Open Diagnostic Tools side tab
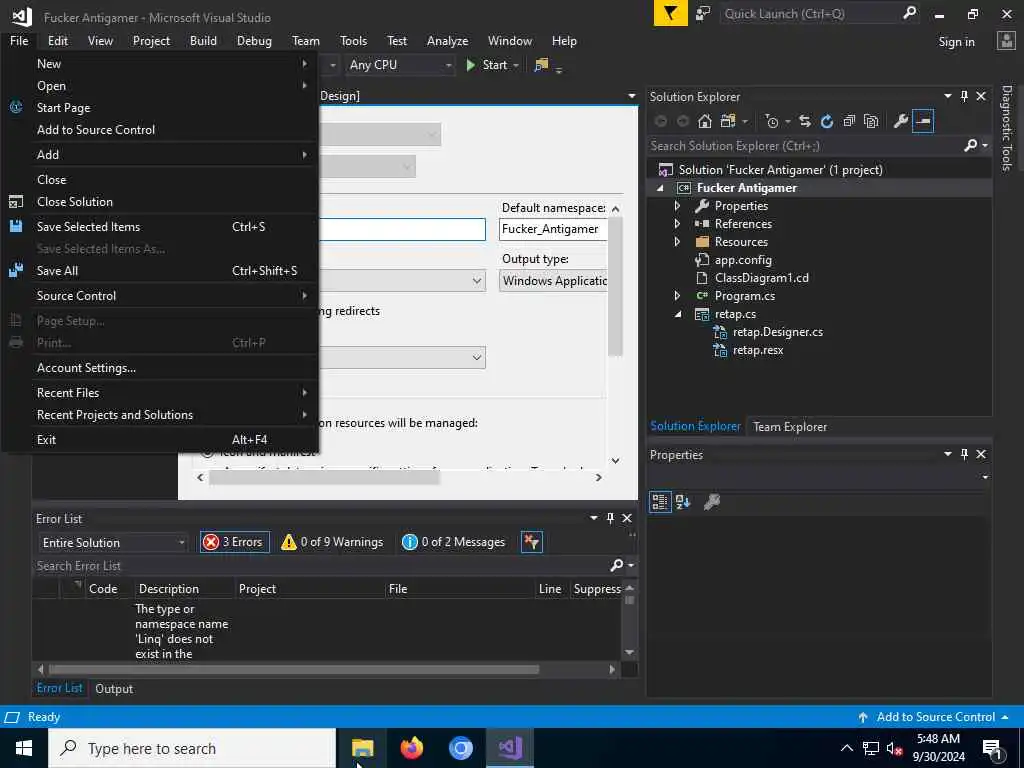 tap(1007, 128)
